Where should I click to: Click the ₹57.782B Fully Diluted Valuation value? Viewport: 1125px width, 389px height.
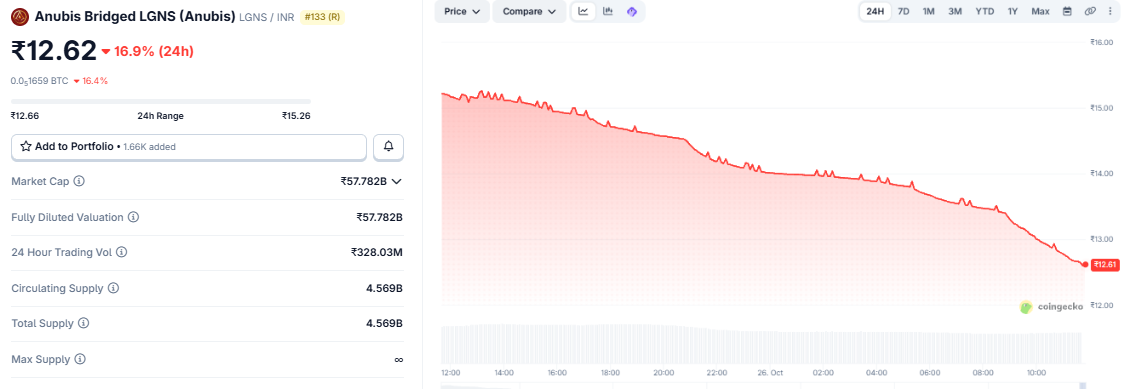click(x=380, y=217)
